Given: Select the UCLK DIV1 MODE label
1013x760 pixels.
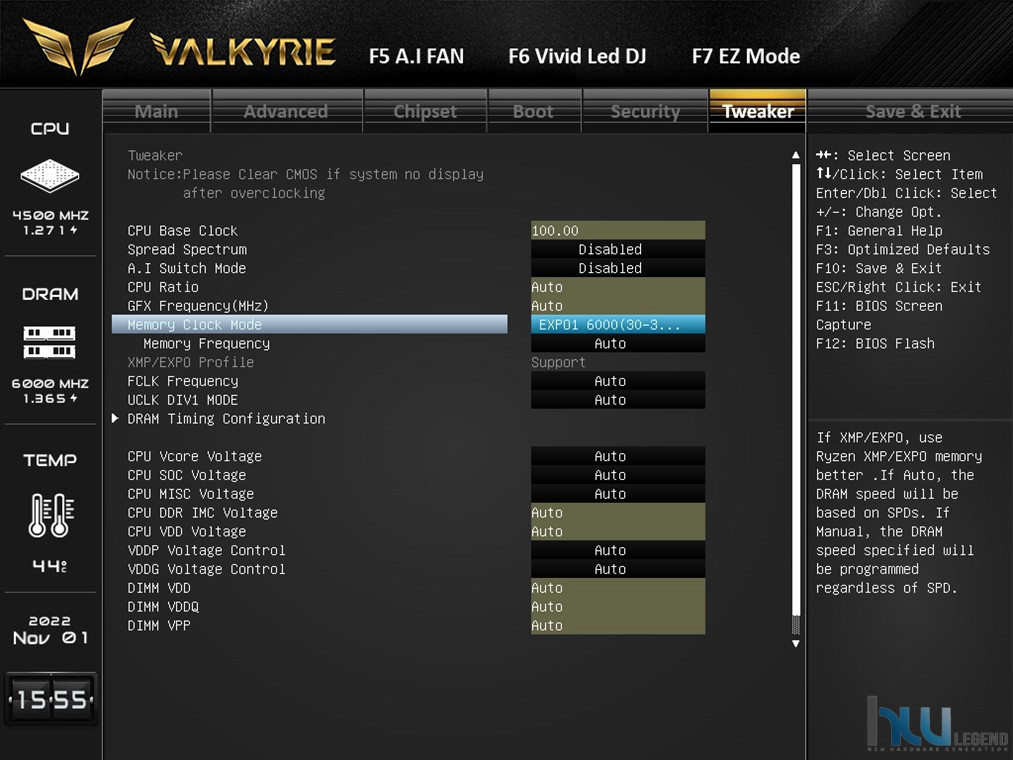Looking at the screenshot, I should point(183,400).
